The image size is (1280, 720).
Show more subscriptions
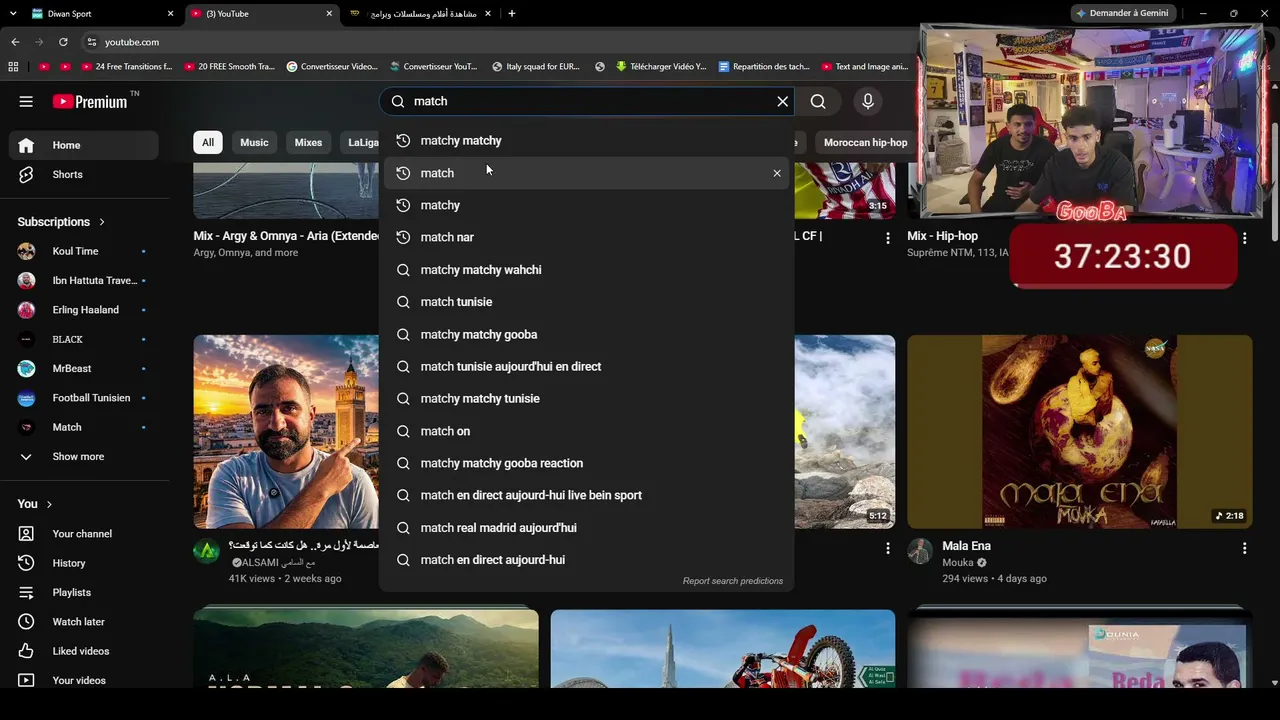pos(84,457)
